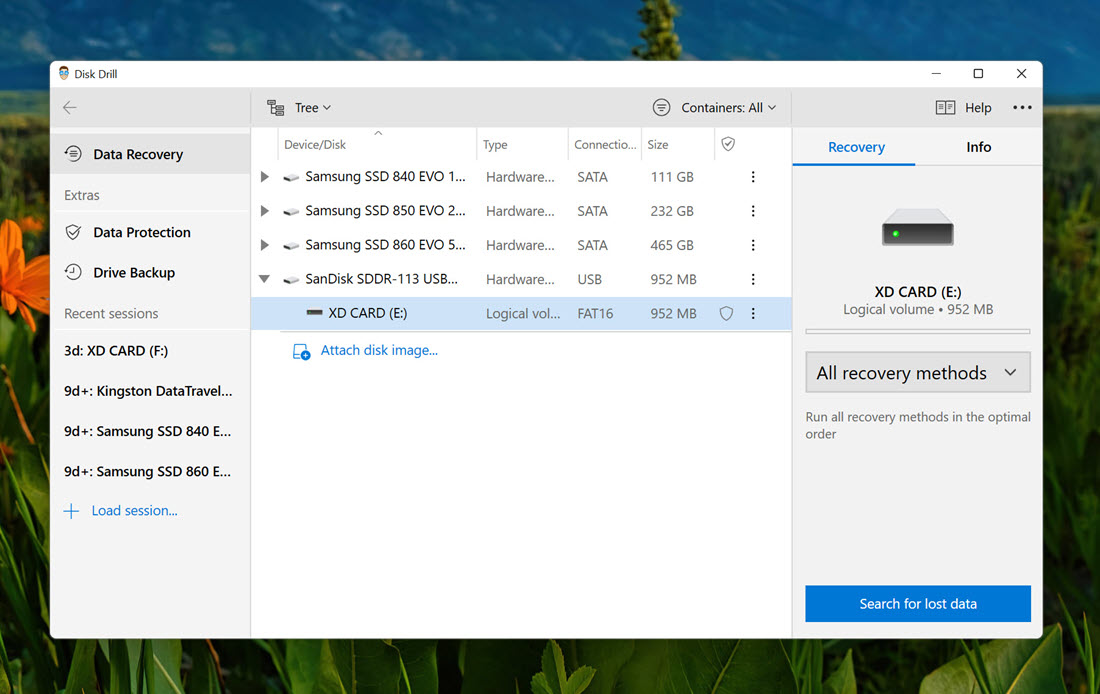The image size is (1100, 694).
Task: Open options menu for SanDisk SDDR-113
Action: [753, 279]
